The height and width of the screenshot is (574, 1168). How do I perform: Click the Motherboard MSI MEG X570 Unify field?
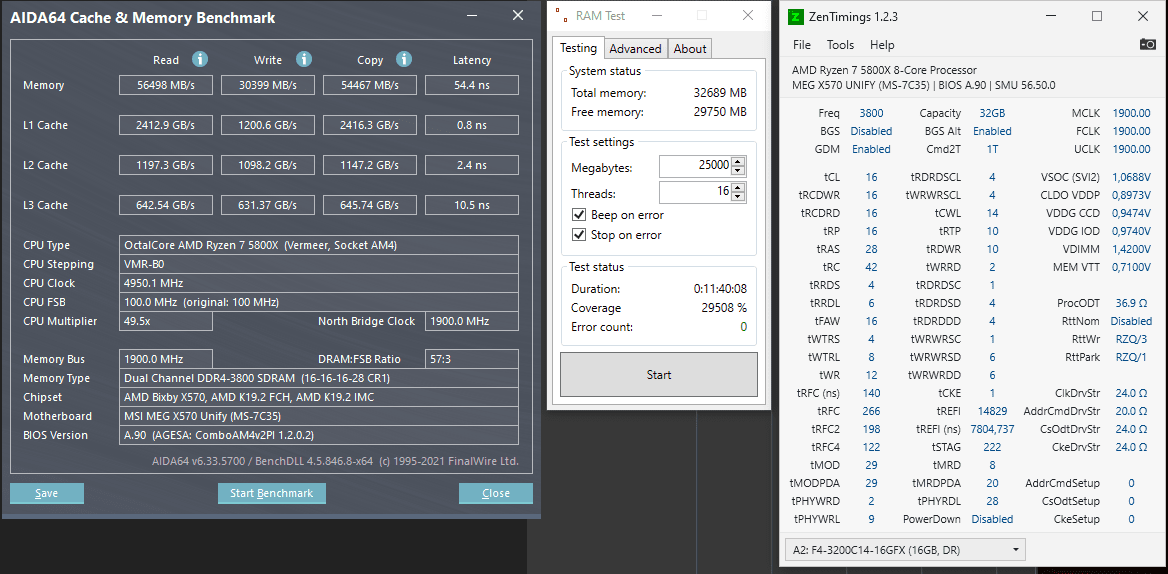319,416
